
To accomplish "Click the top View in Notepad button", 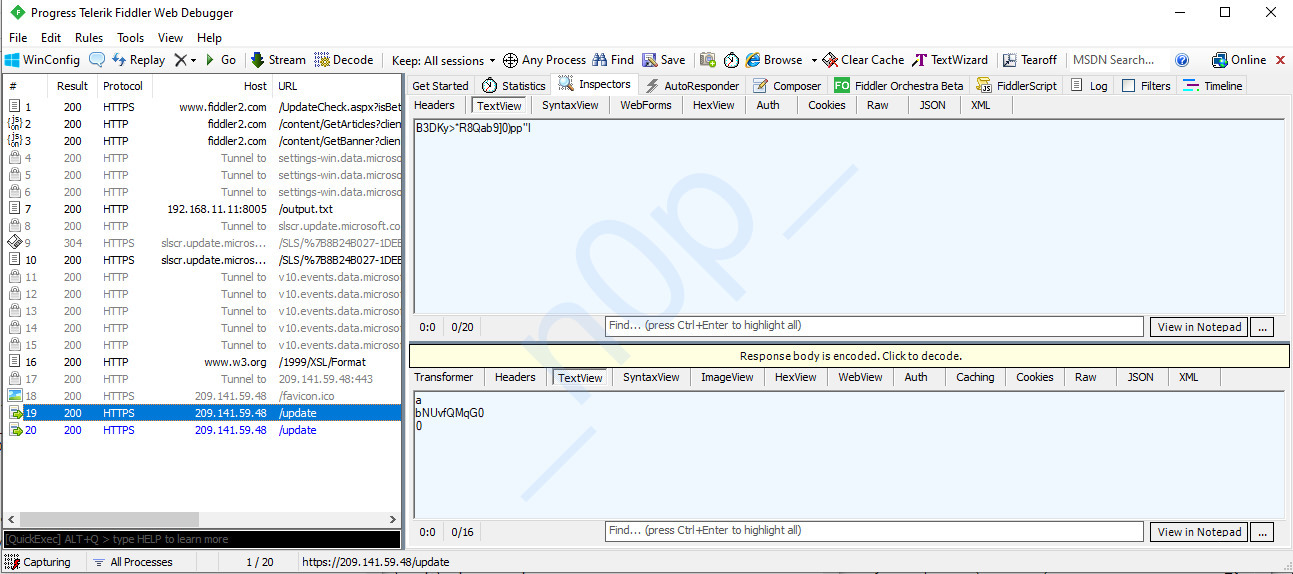I will (1199, 327).
